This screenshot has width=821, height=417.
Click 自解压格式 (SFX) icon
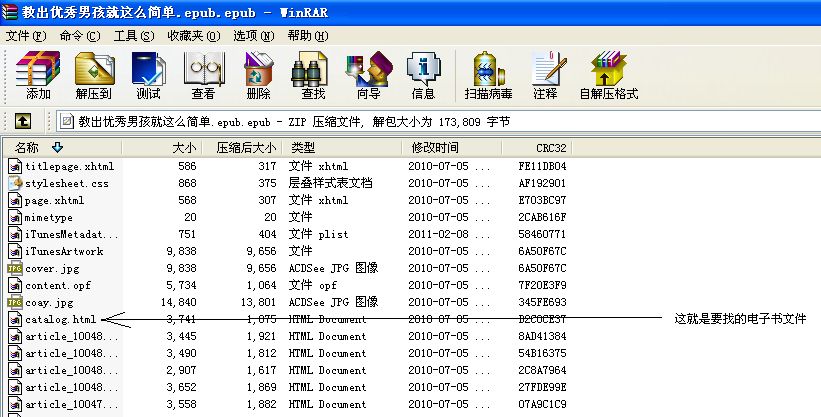608,75
